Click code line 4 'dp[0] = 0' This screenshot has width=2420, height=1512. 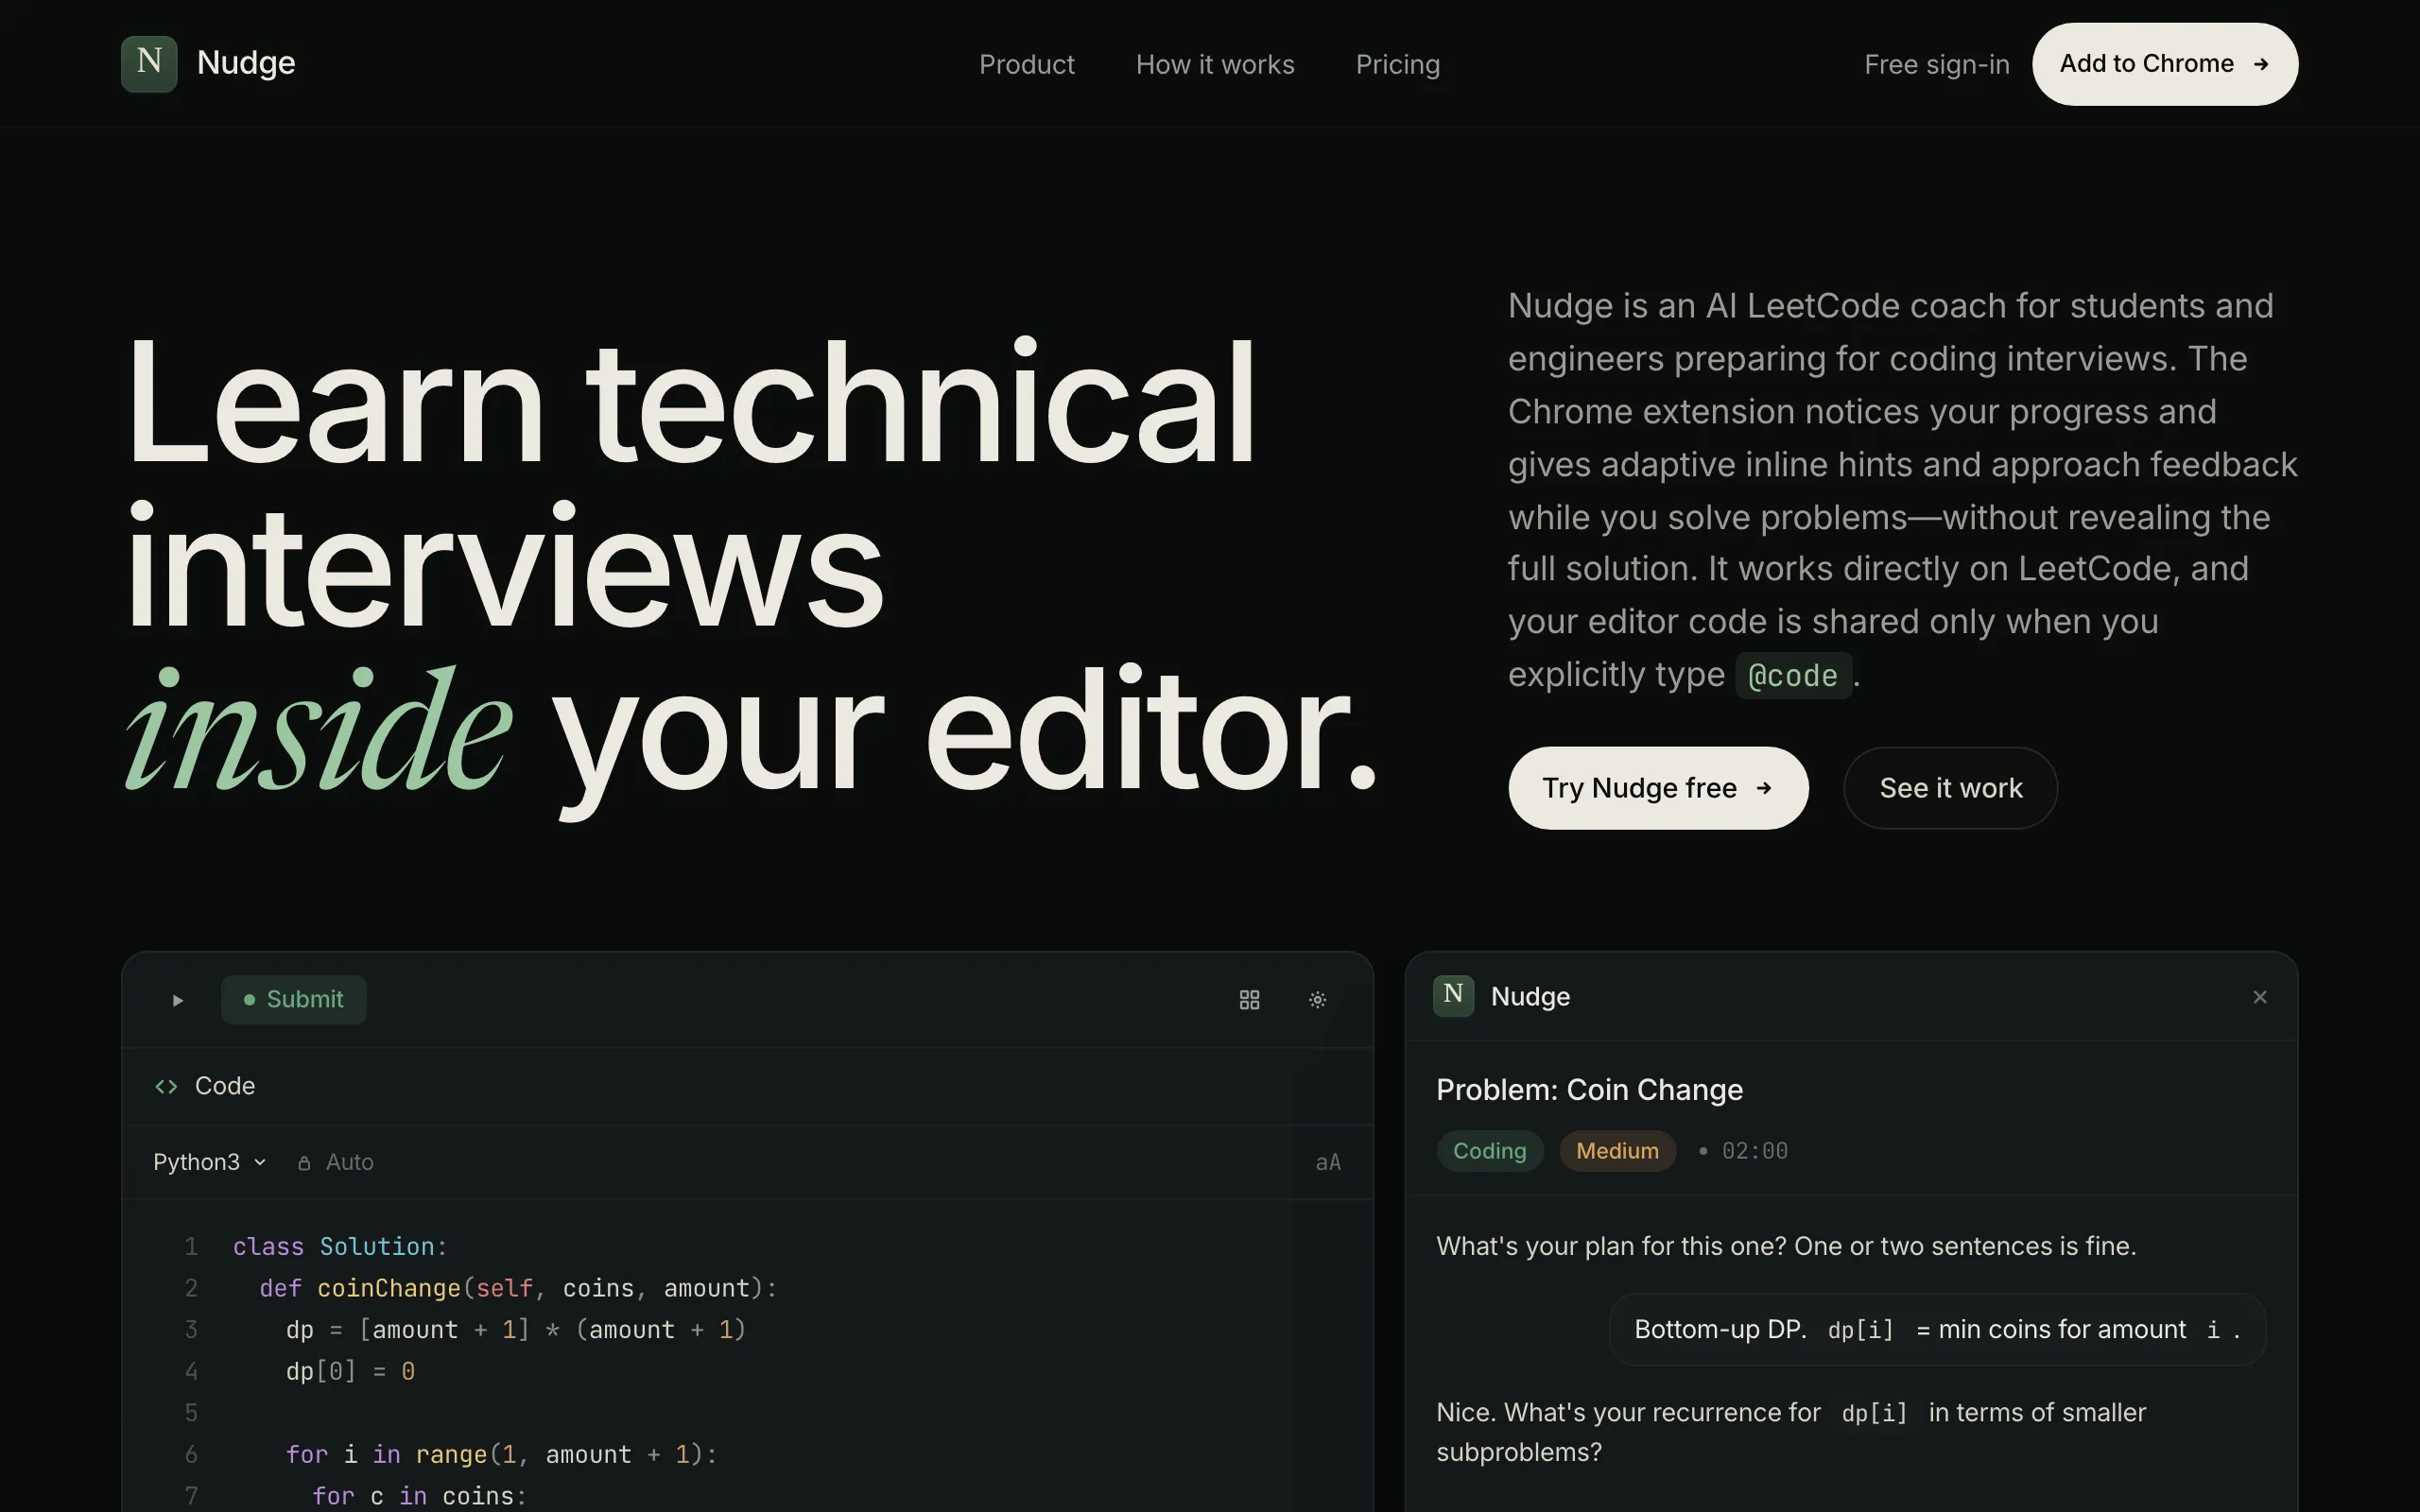(350, 1371)
